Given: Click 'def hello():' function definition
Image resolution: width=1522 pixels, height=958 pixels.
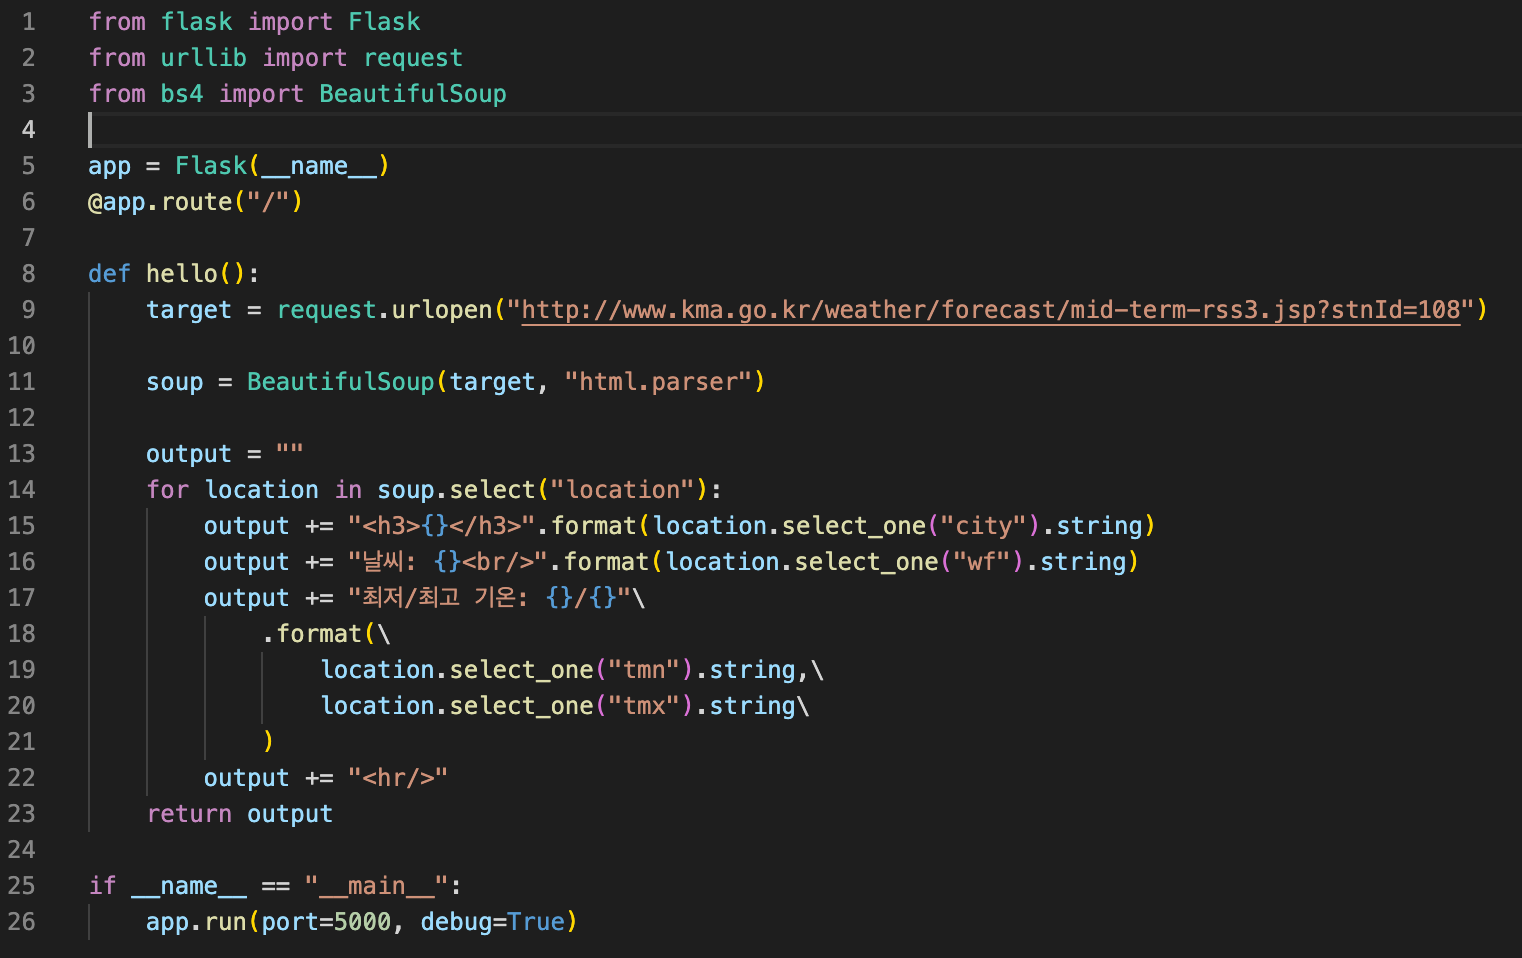Looking at the screenshot, I should [174, 274].
